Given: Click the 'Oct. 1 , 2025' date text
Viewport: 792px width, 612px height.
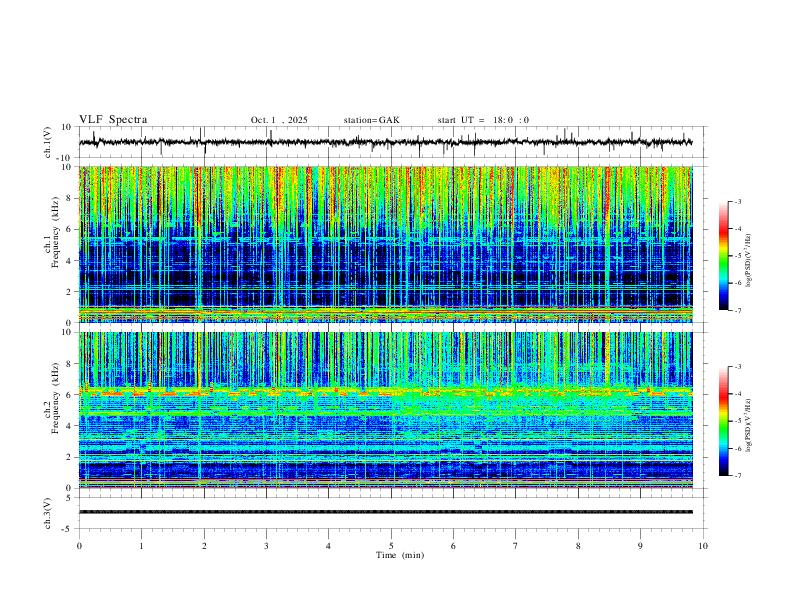Looking at the screenshot, I should (x=279, y=120).
